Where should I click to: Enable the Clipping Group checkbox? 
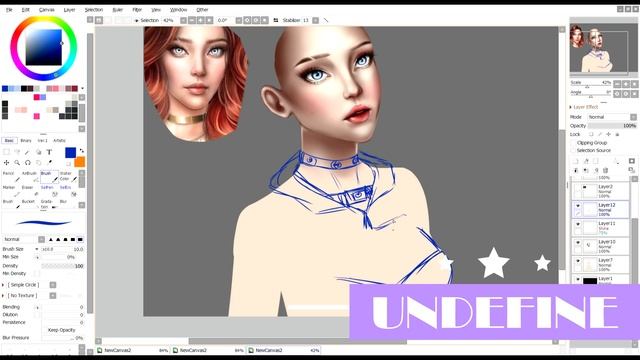click(x=573, y=143)
